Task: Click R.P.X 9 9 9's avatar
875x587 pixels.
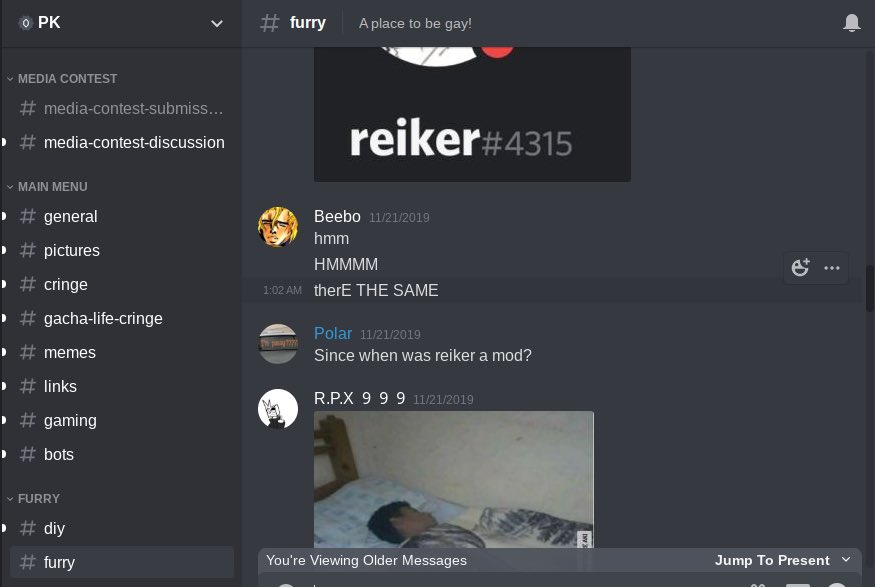Action: coord(278,408)
